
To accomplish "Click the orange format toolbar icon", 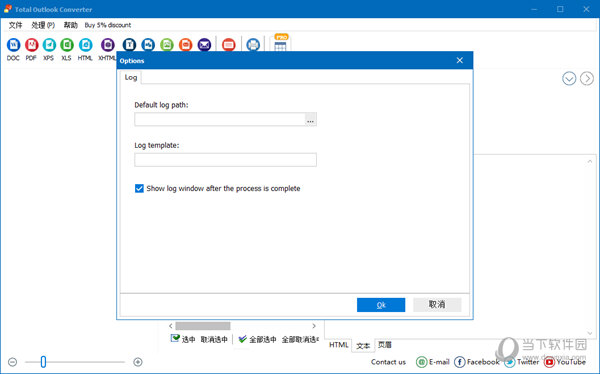I will 186,45.
